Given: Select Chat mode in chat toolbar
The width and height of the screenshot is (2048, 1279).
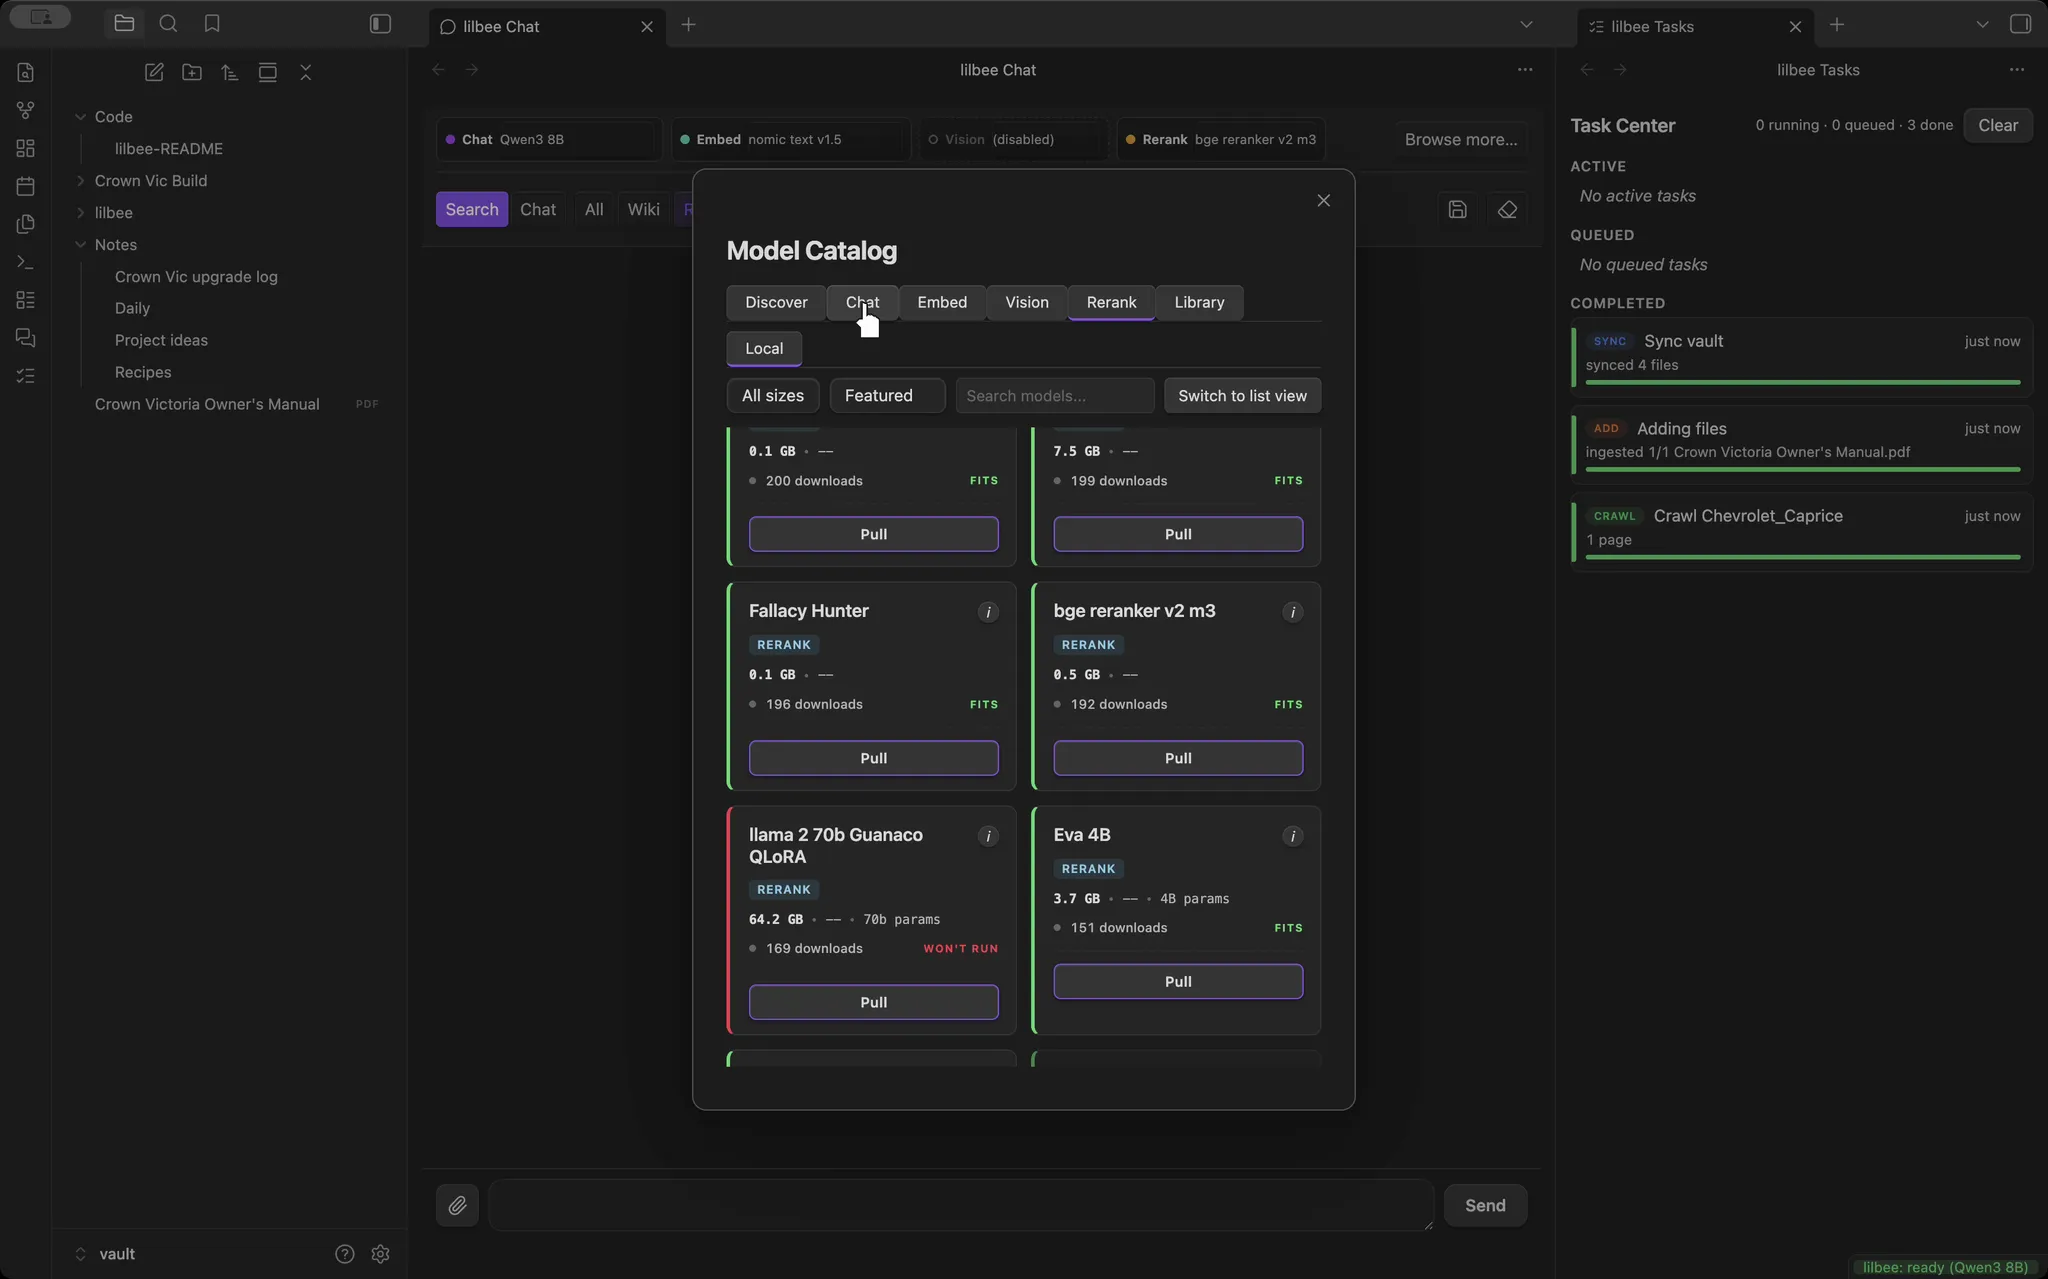Looking at the screenshot, I should point(538,209).
